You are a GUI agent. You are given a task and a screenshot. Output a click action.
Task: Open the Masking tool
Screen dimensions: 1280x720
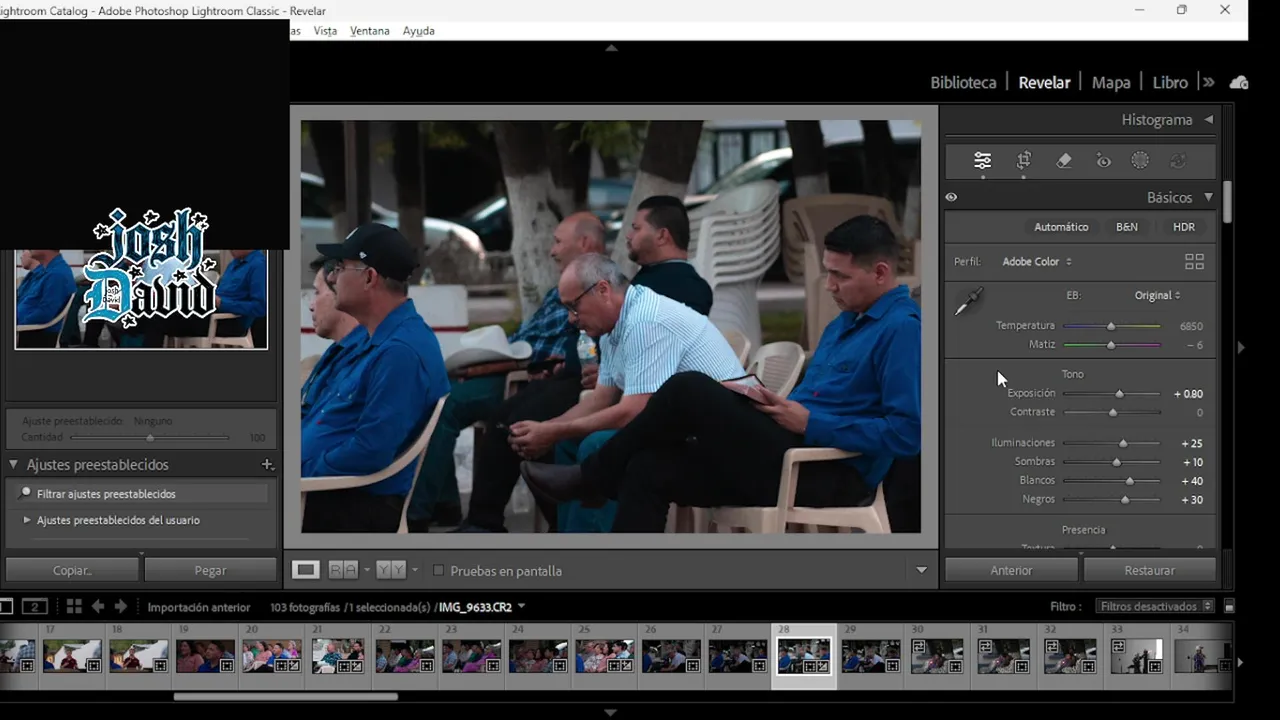click(1140, 160)
